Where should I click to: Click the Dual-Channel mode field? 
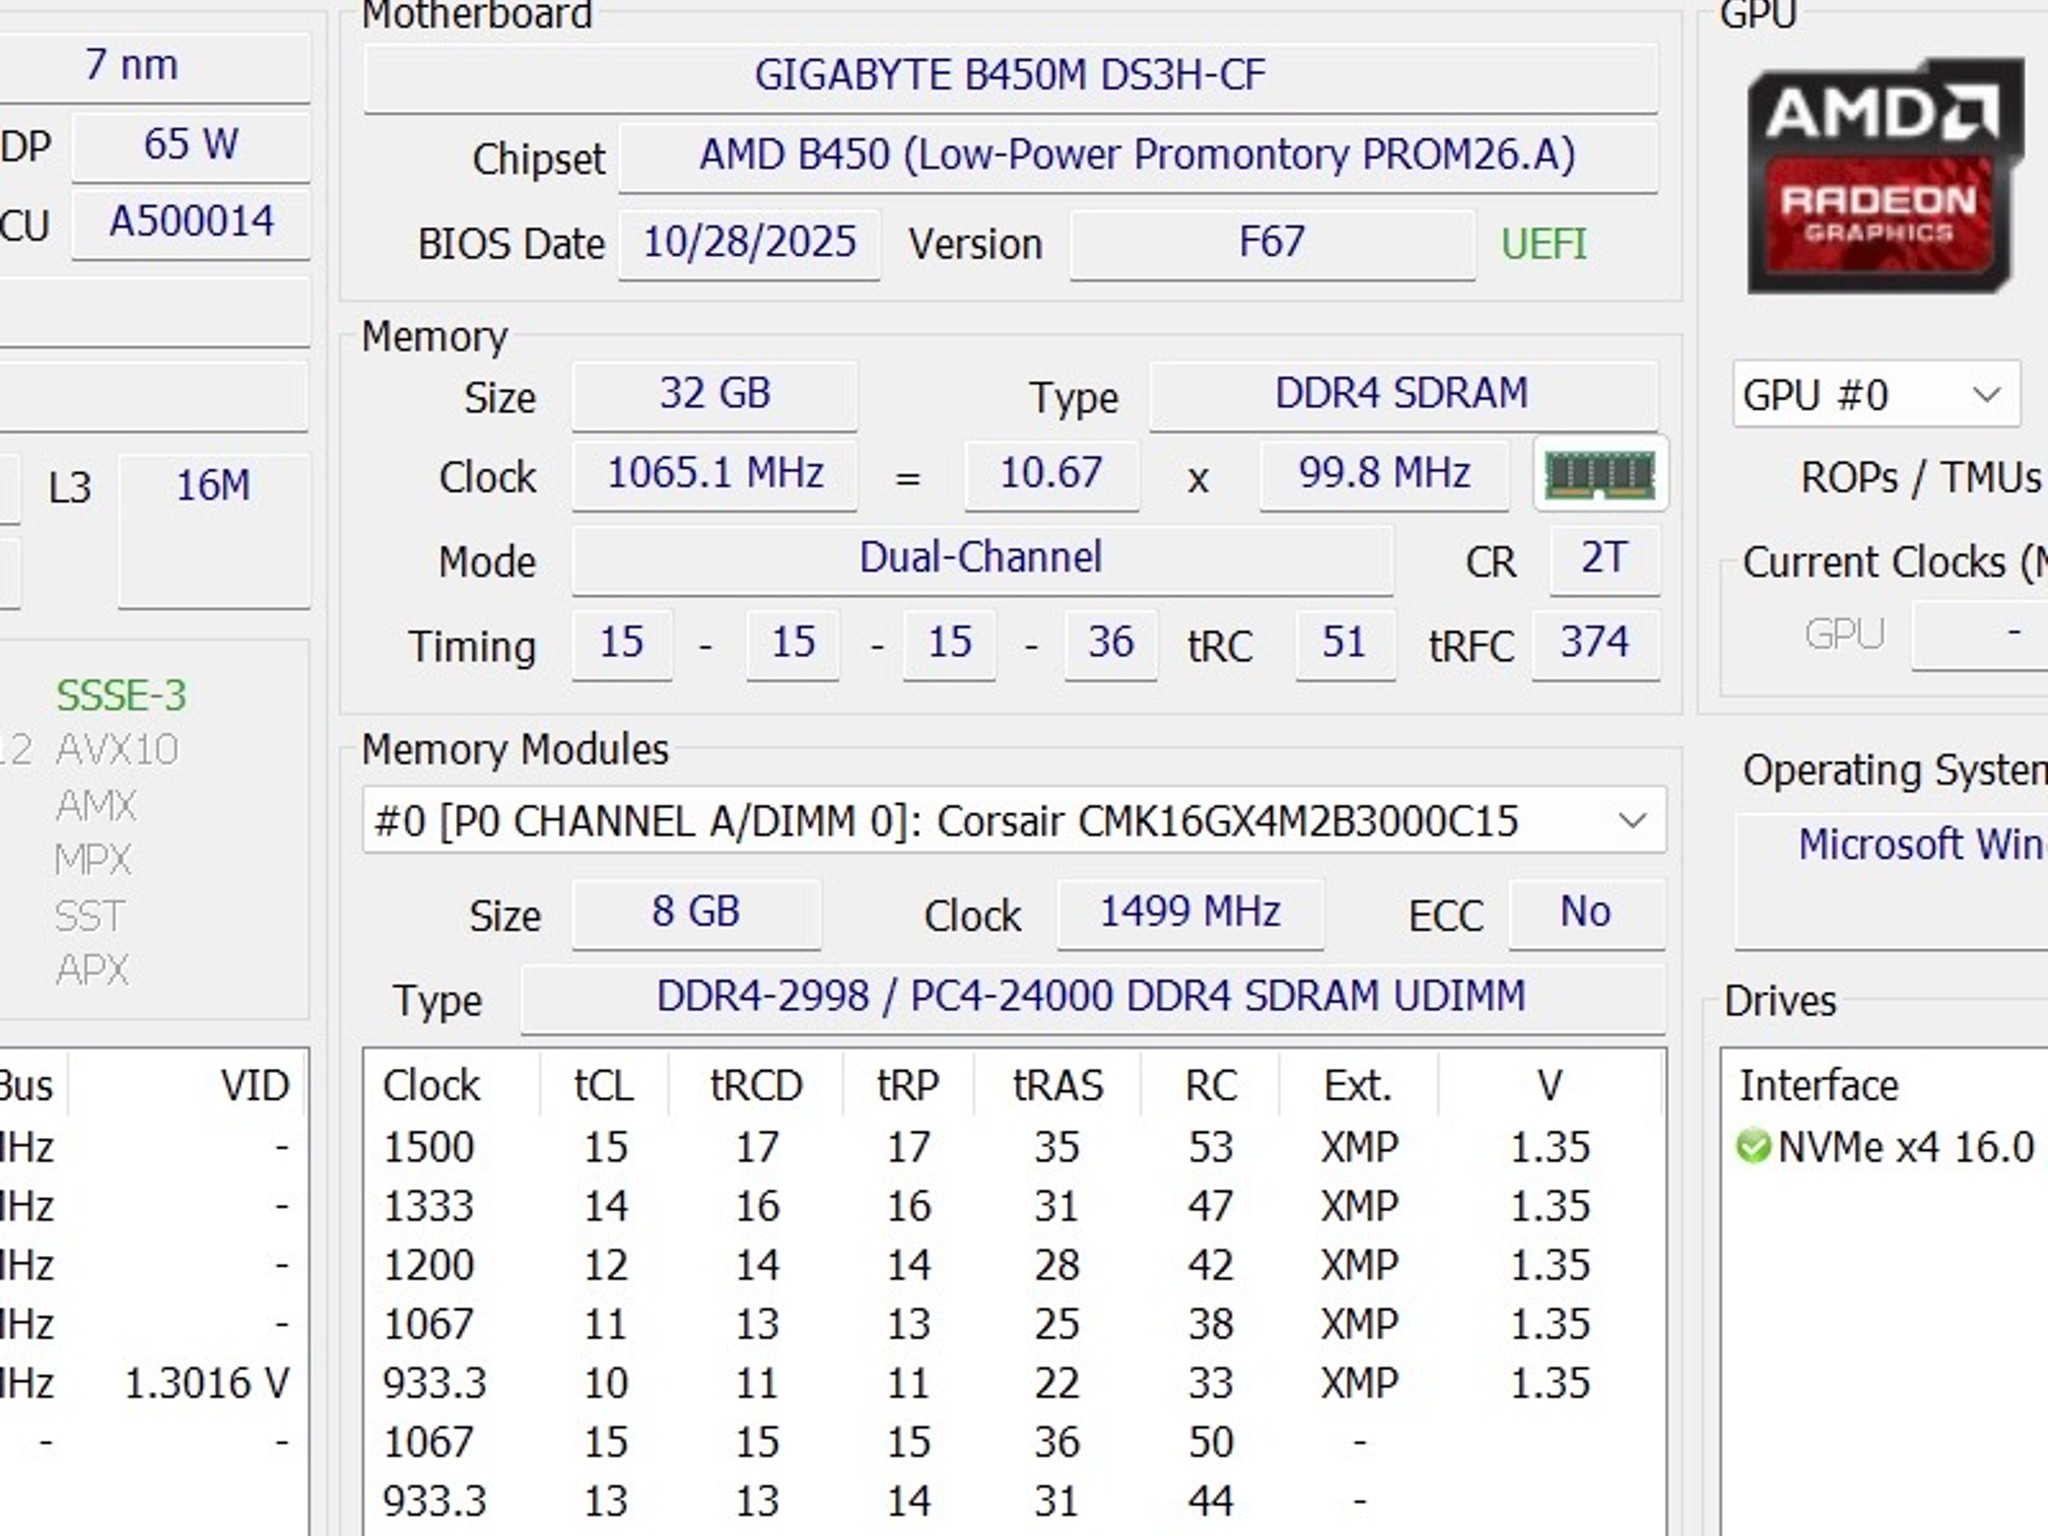click(982, 559)
